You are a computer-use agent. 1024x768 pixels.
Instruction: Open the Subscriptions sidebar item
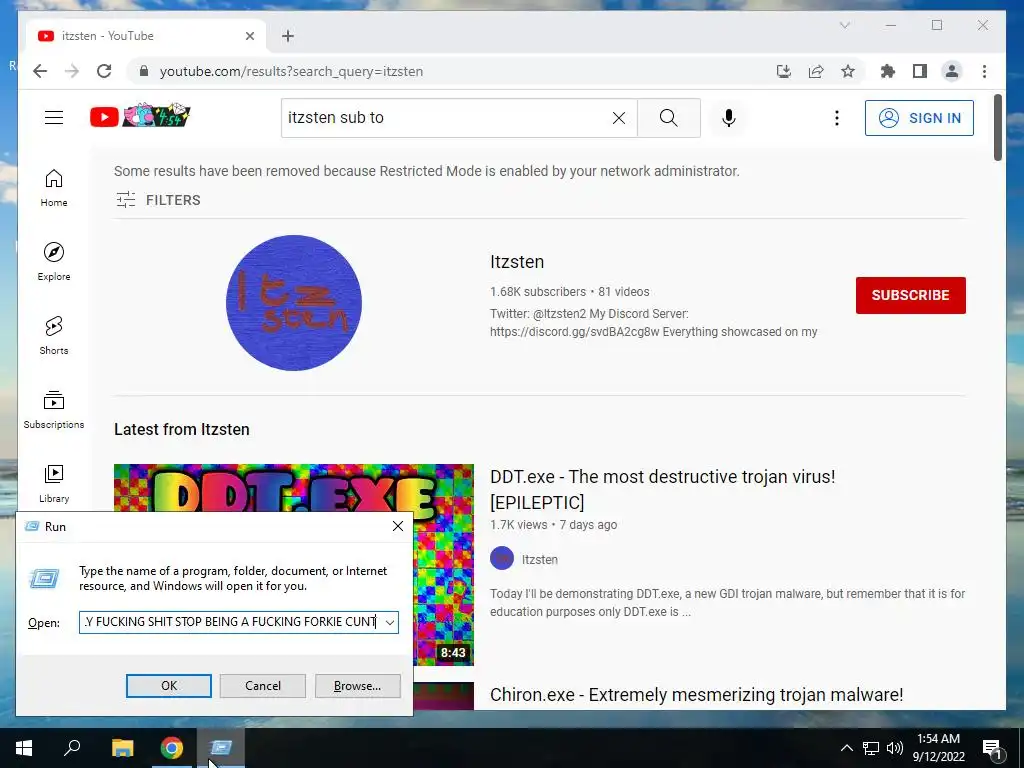point(54,410)
